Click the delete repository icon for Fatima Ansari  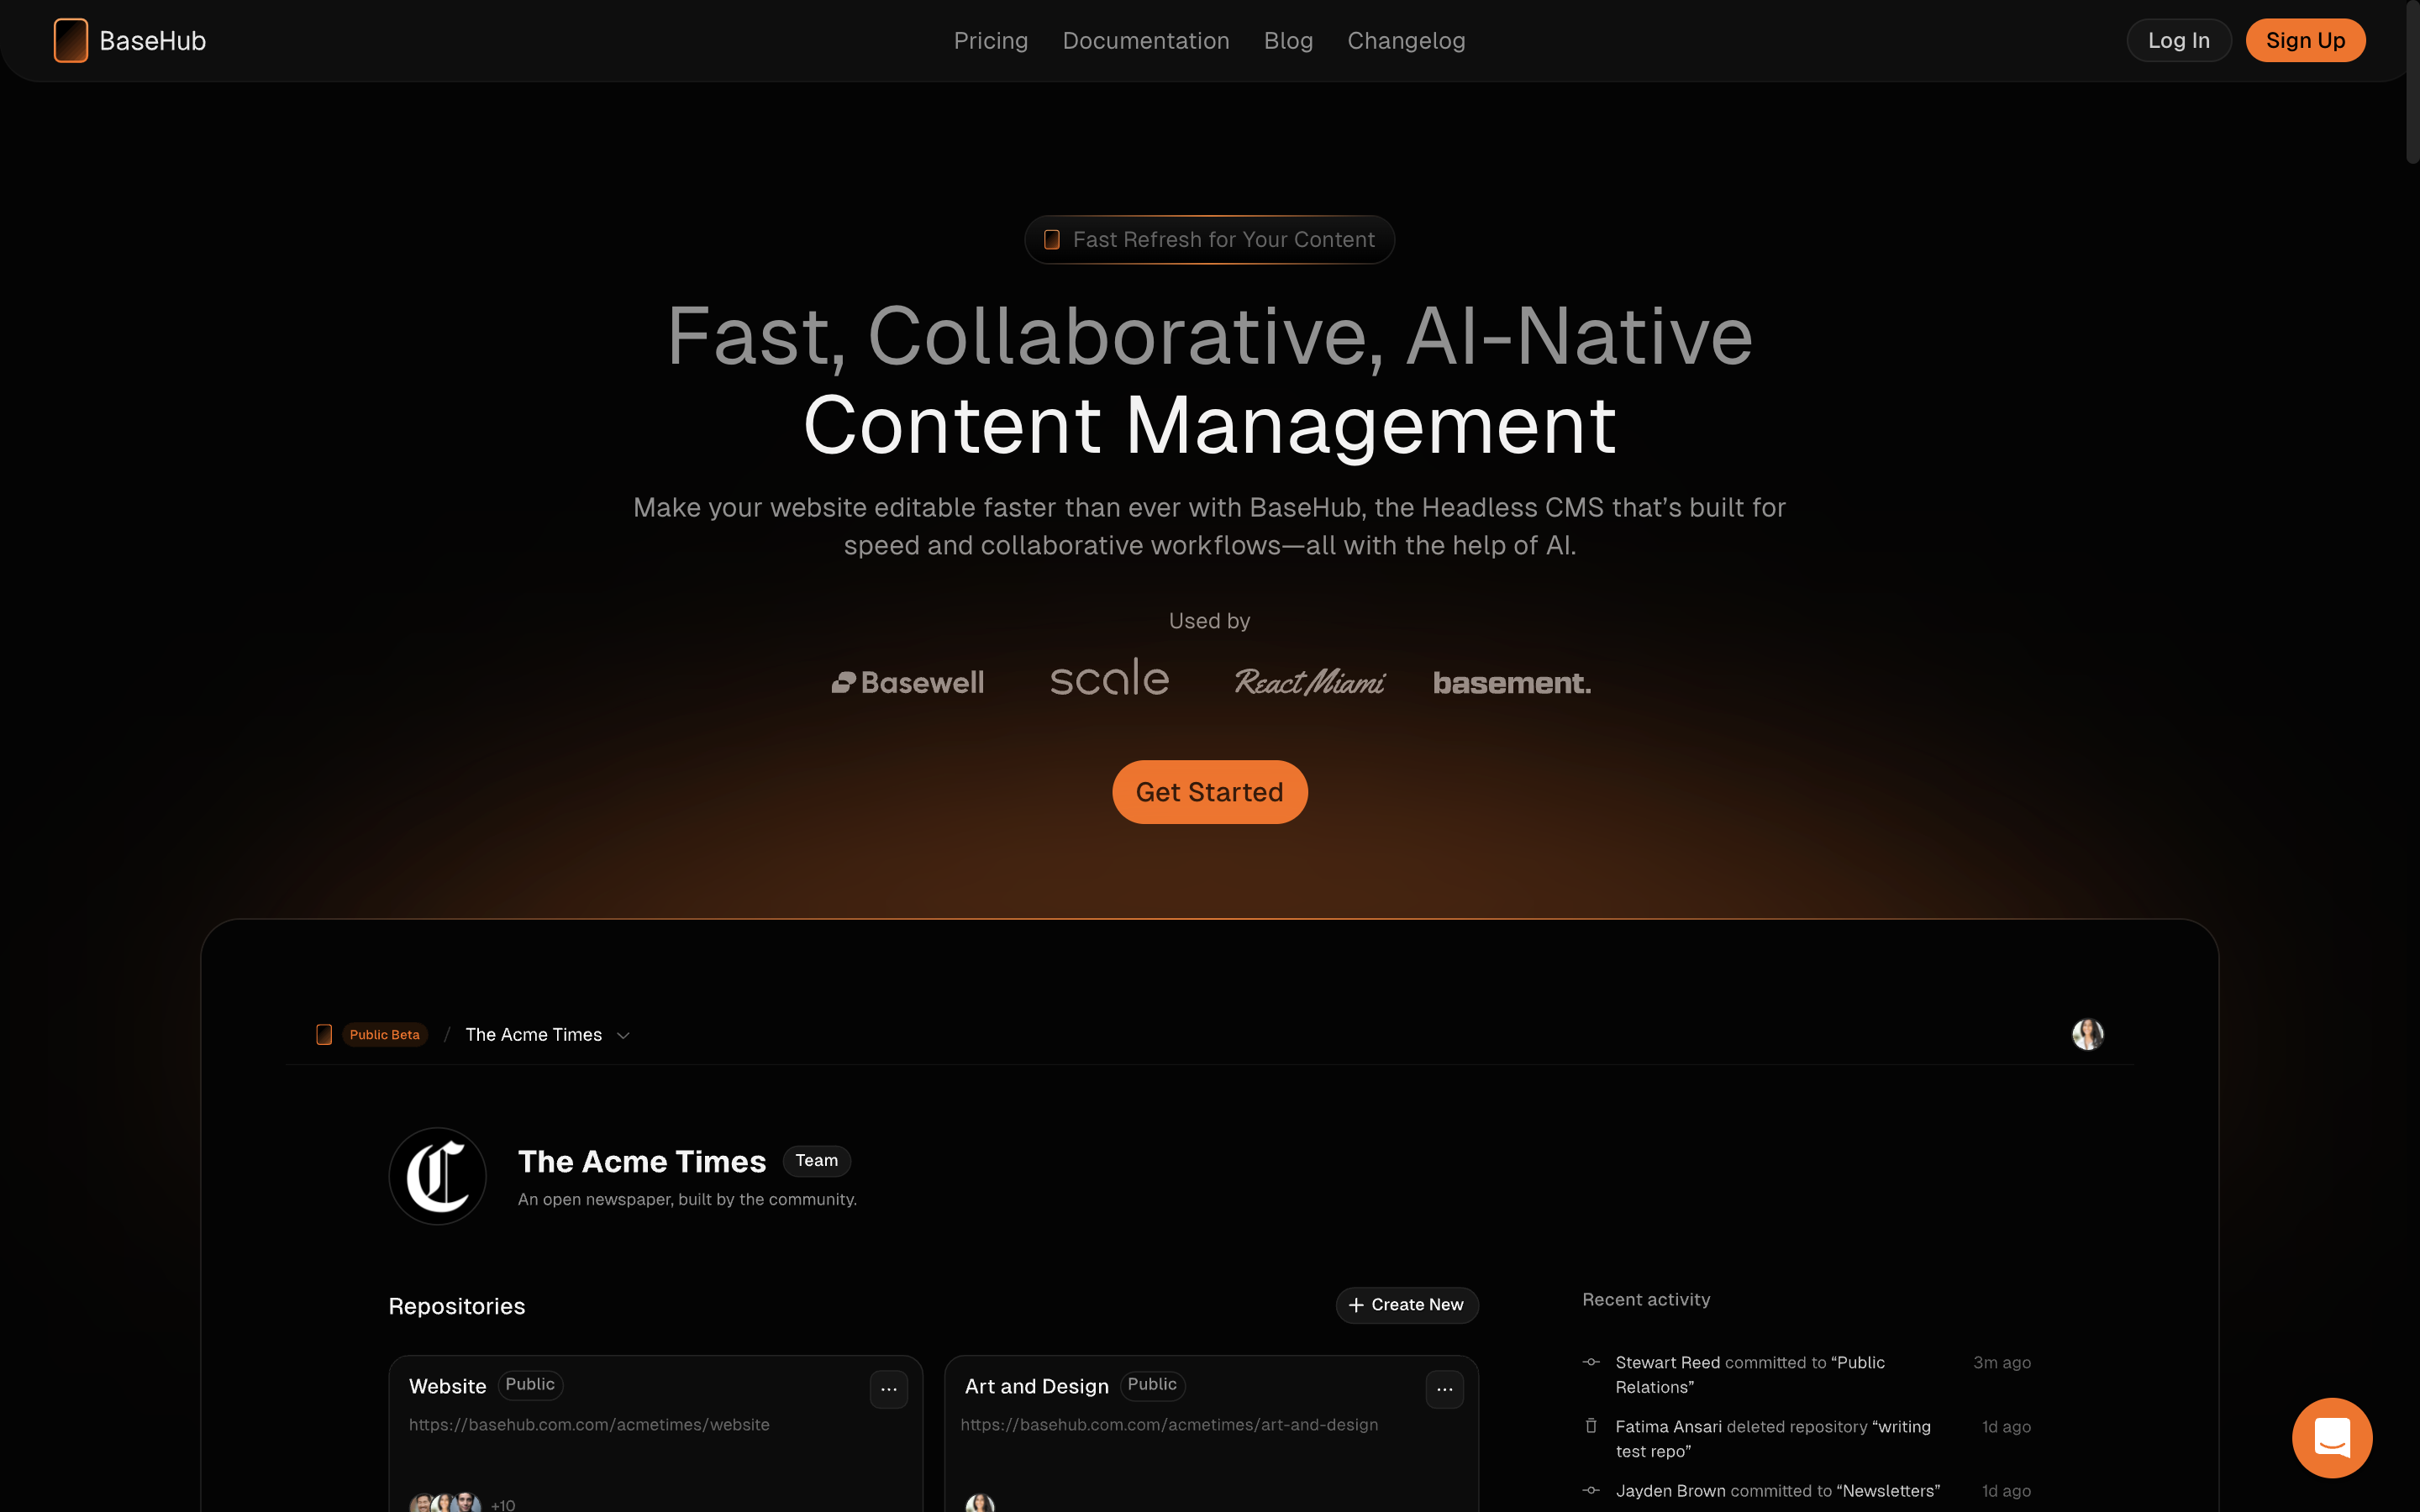point(1587,1426)
